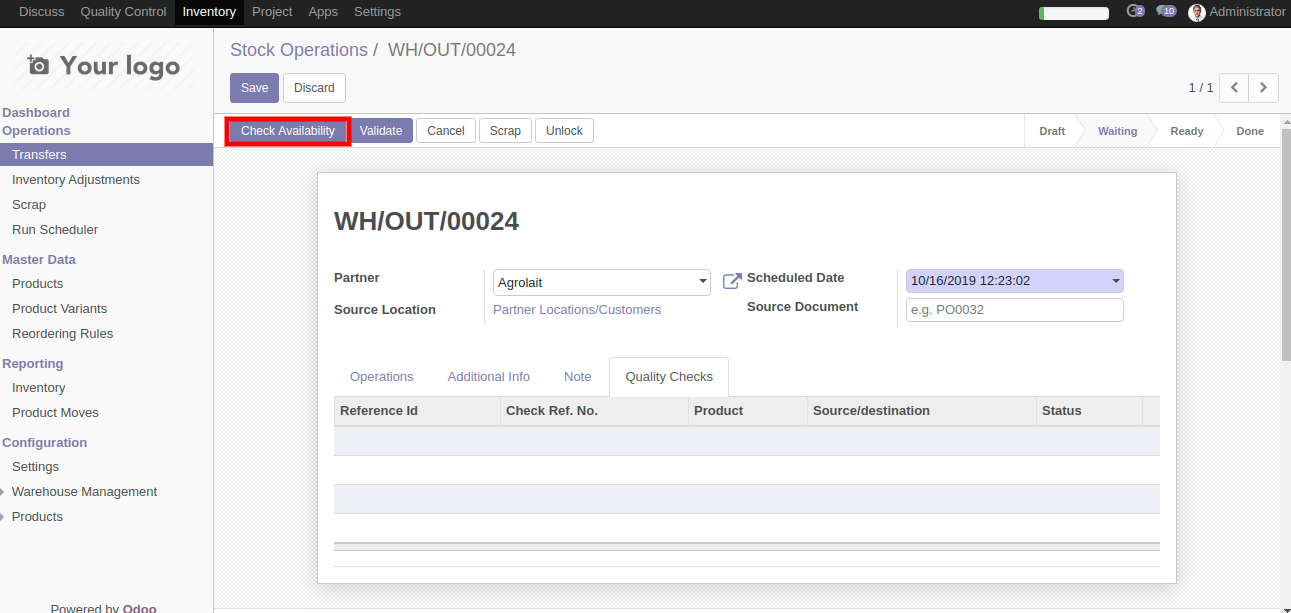This screenshot has width=1291, height=613.
Task: Click the Source Document input field
Action: [1014, 310]
